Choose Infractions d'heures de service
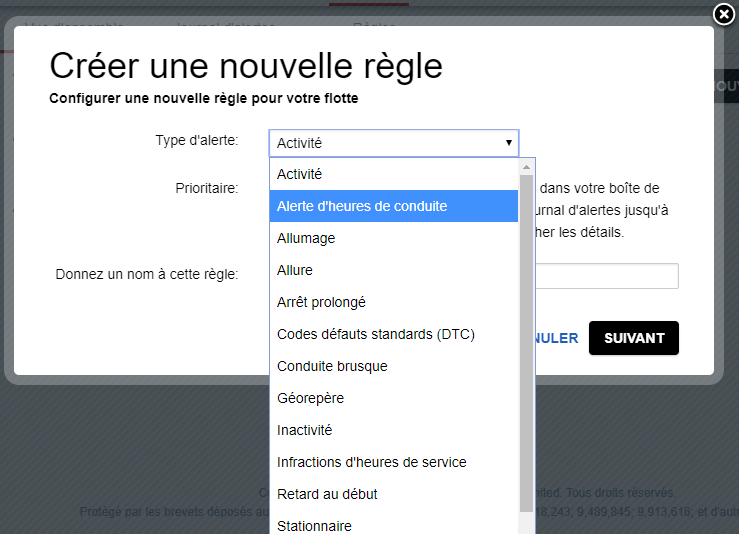739x534 pixels. pos(394,462)
